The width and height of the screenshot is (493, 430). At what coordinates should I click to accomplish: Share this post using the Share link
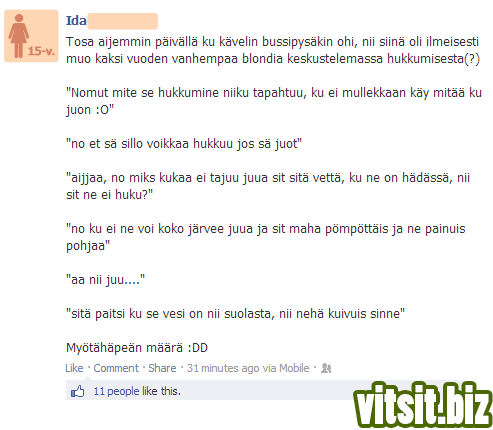(162, 368)
